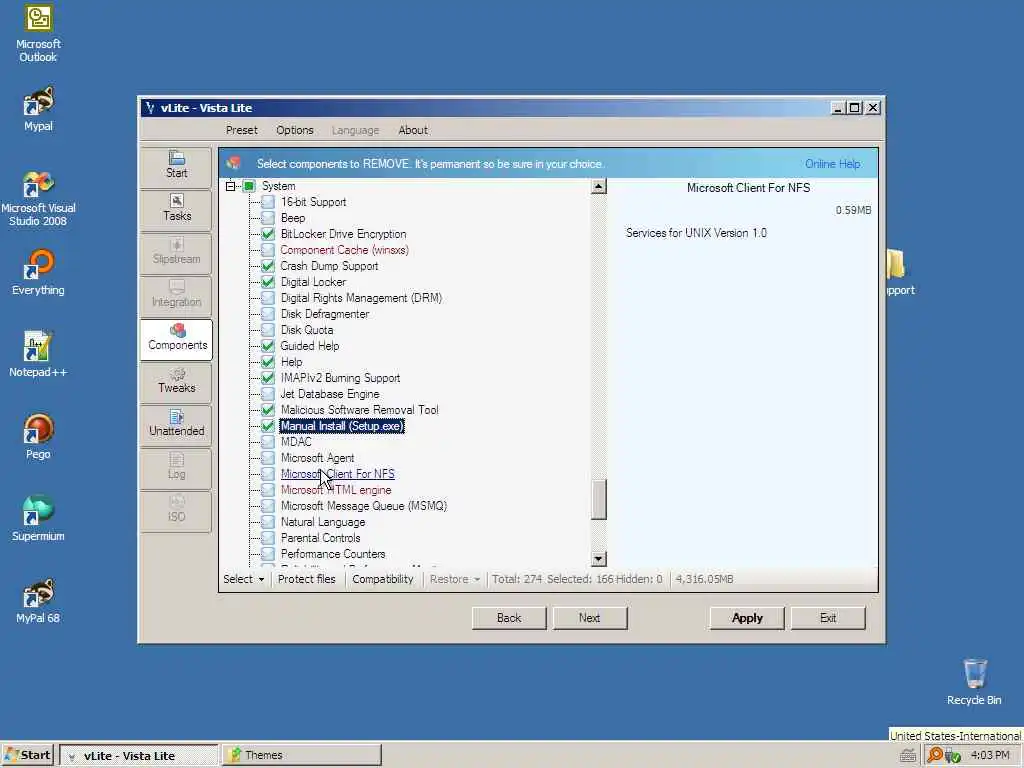Click the Integration sidebar item

tap(176, 295)
